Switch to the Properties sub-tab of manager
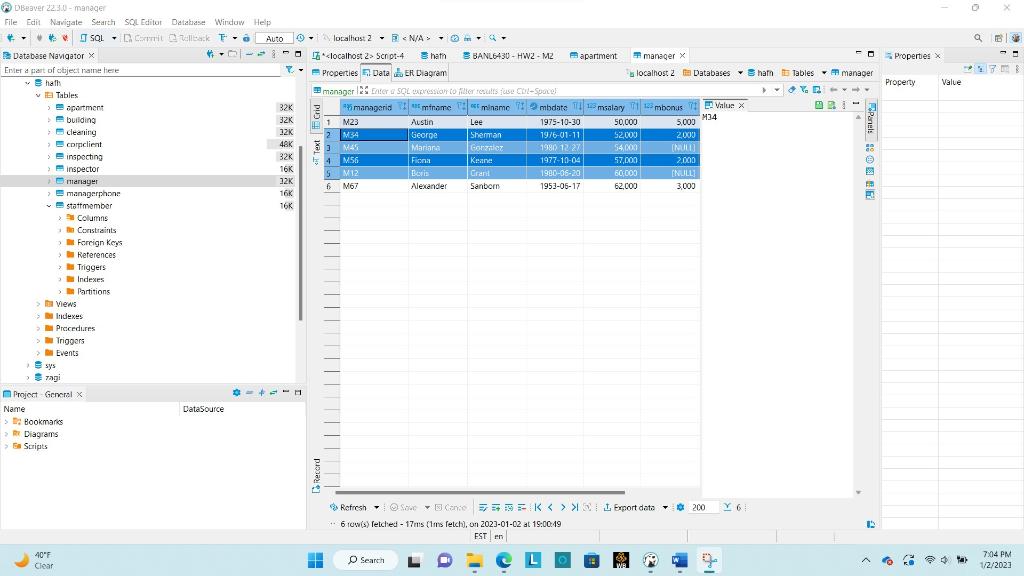Image resolution: width=1024 pixels, height=576 pixels. (x=334, y=72)
